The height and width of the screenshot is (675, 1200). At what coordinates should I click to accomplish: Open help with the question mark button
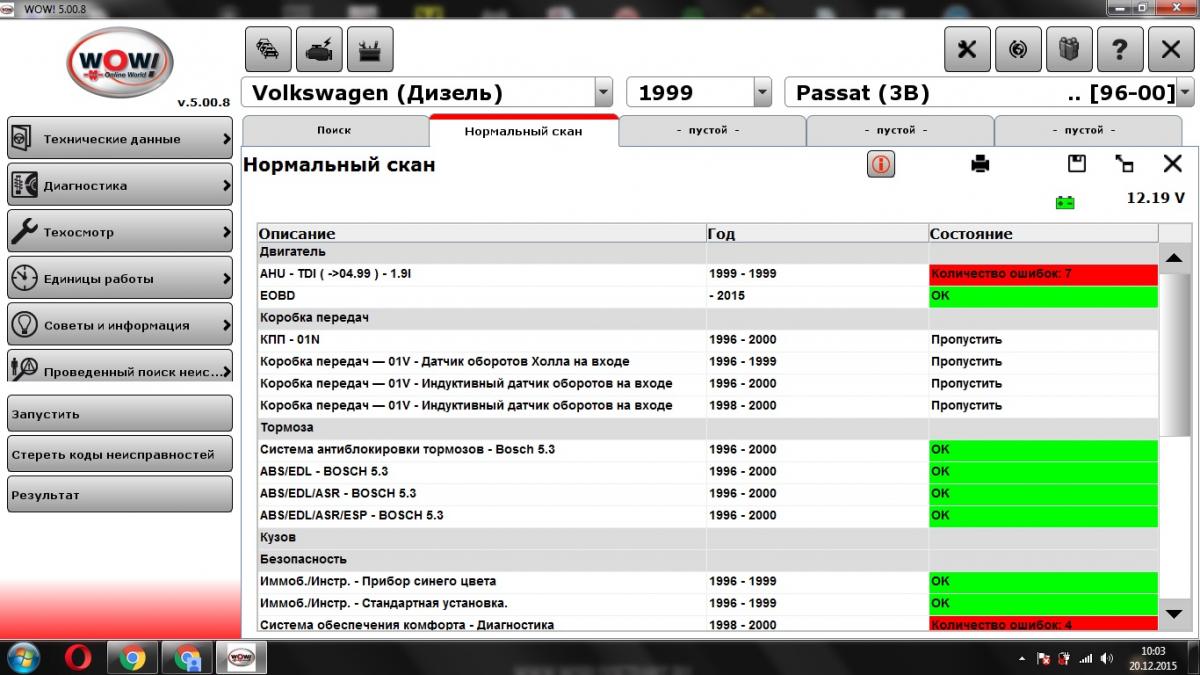click(1120, 49)
